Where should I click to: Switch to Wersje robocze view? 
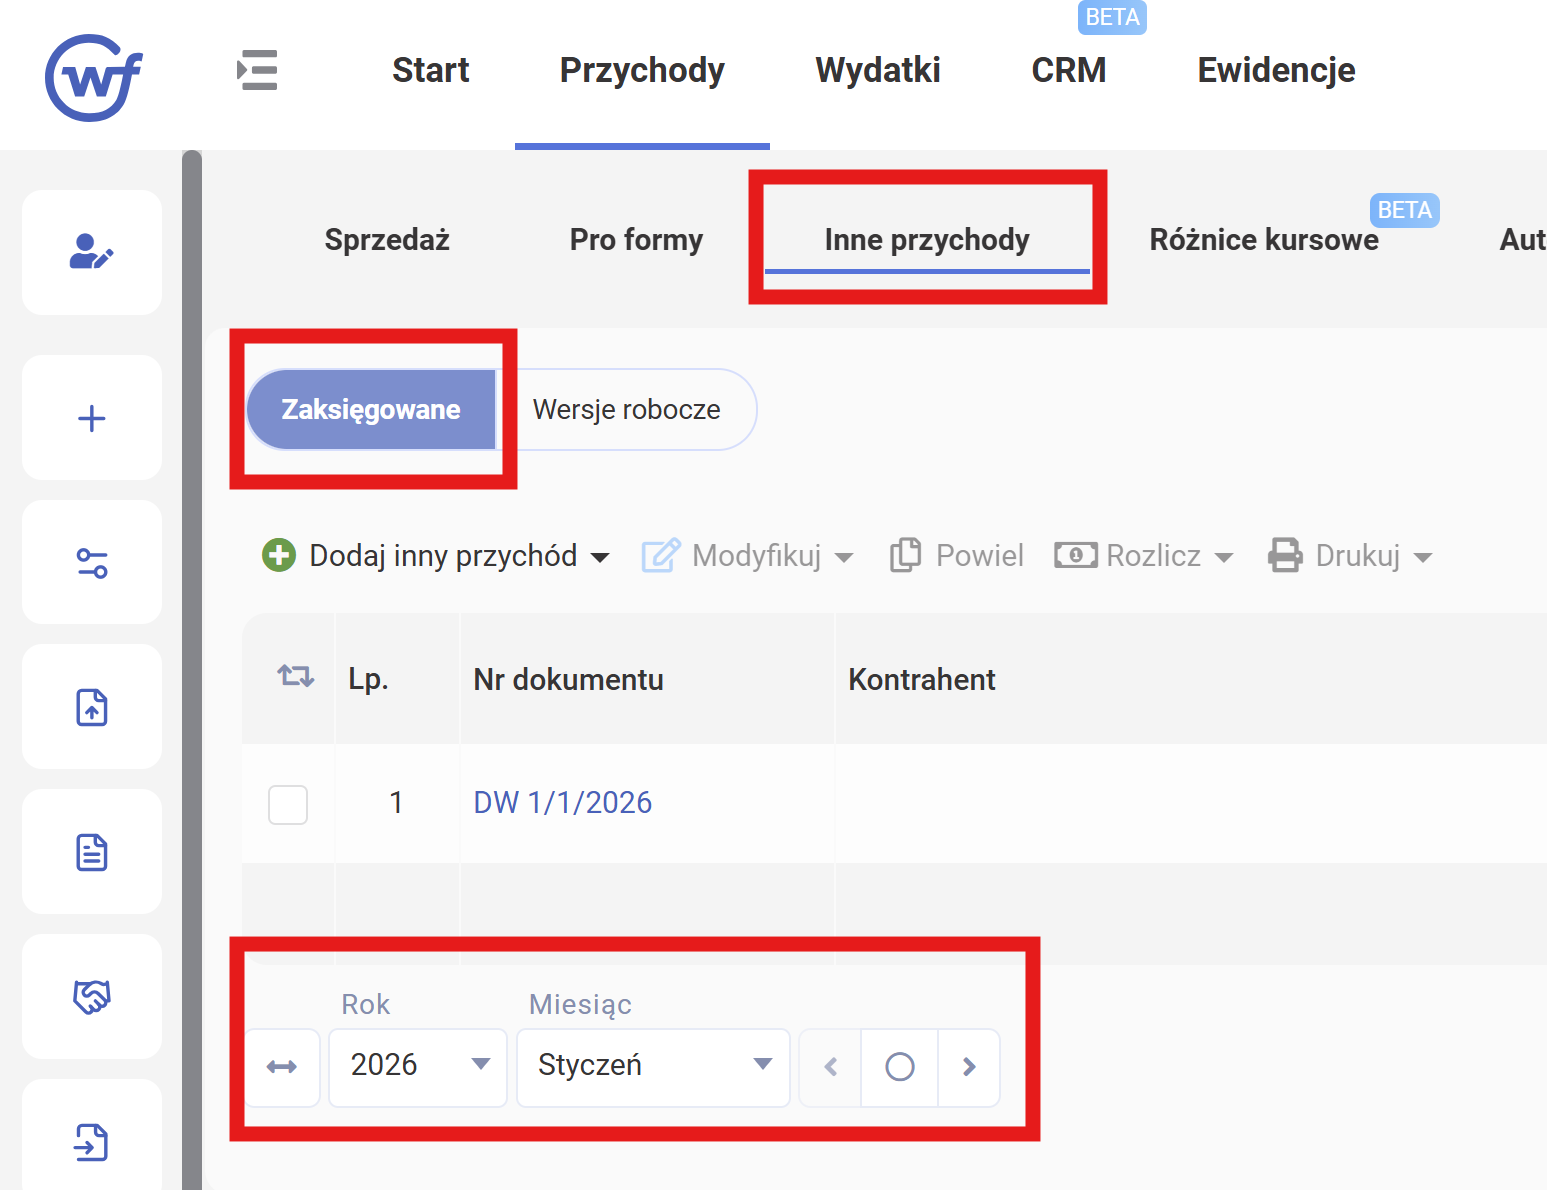coord(626,410)
